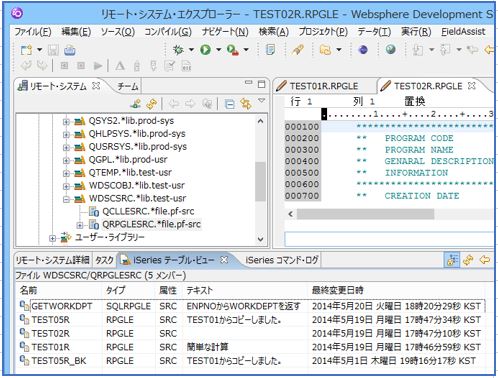Click the Debug bug icon
The width and height of the screenshot is (498, 378).
[178, 50]
